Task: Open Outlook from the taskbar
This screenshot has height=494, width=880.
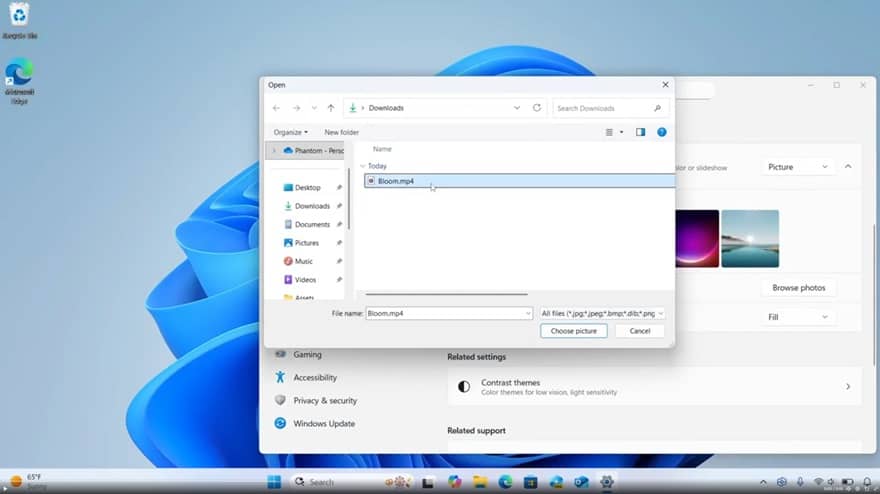Action: (x=581, y=482)
